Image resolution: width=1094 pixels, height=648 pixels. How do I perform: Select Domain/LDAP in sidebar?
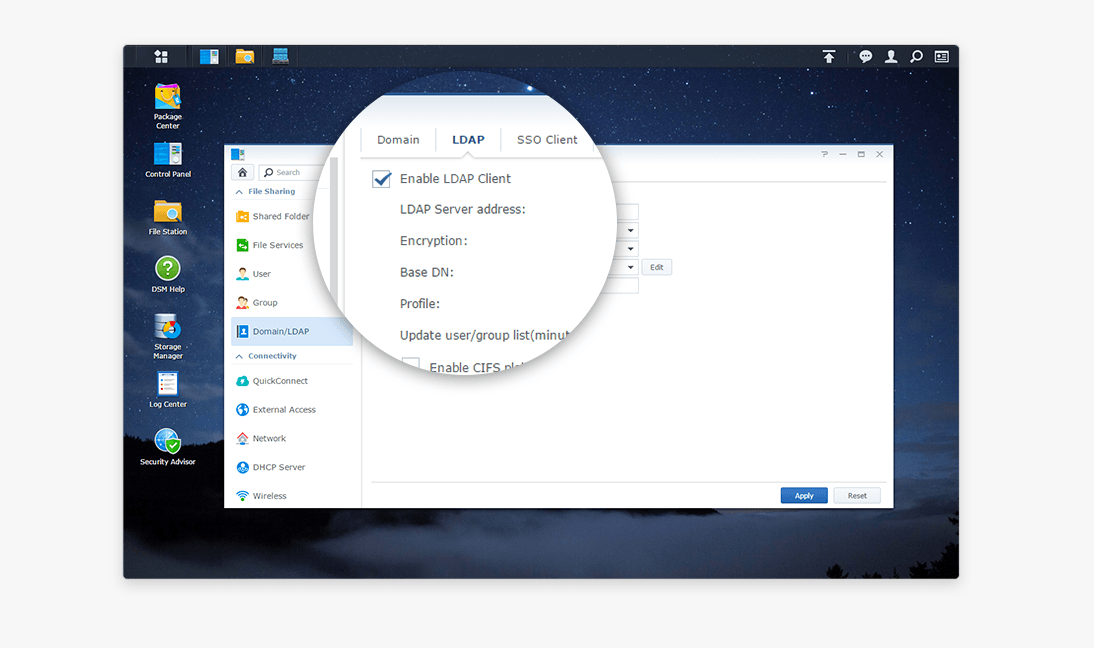pyautogui.click(x=292, y=331)
